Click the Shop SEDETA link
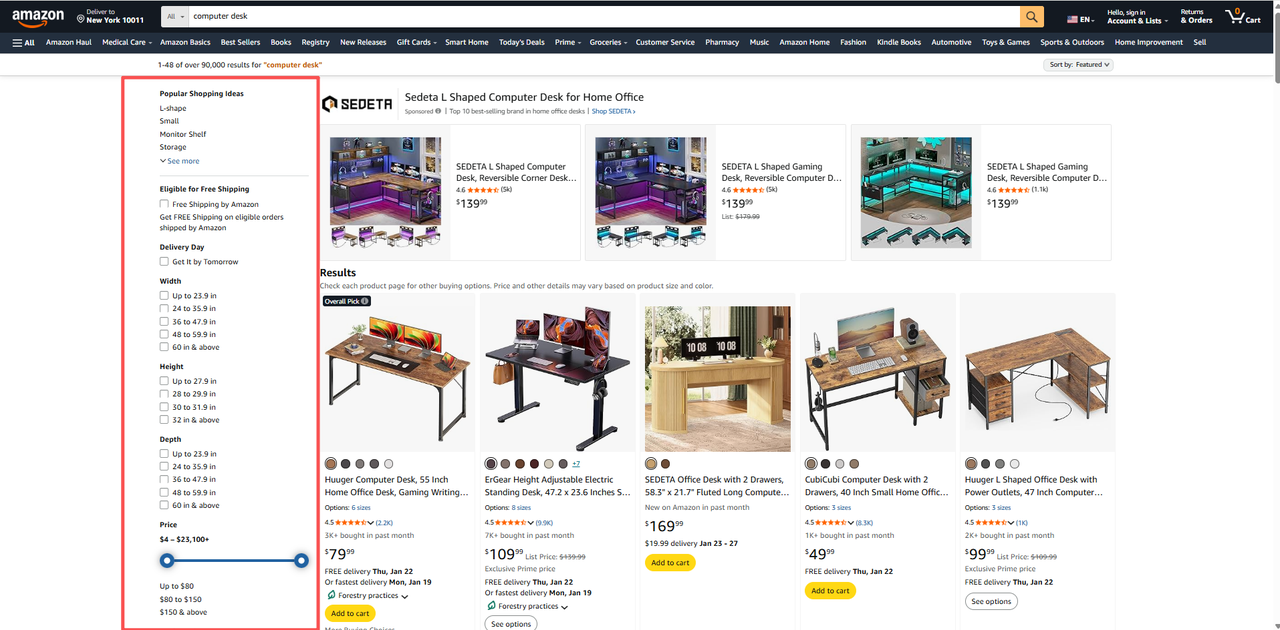 click(613, 111)
